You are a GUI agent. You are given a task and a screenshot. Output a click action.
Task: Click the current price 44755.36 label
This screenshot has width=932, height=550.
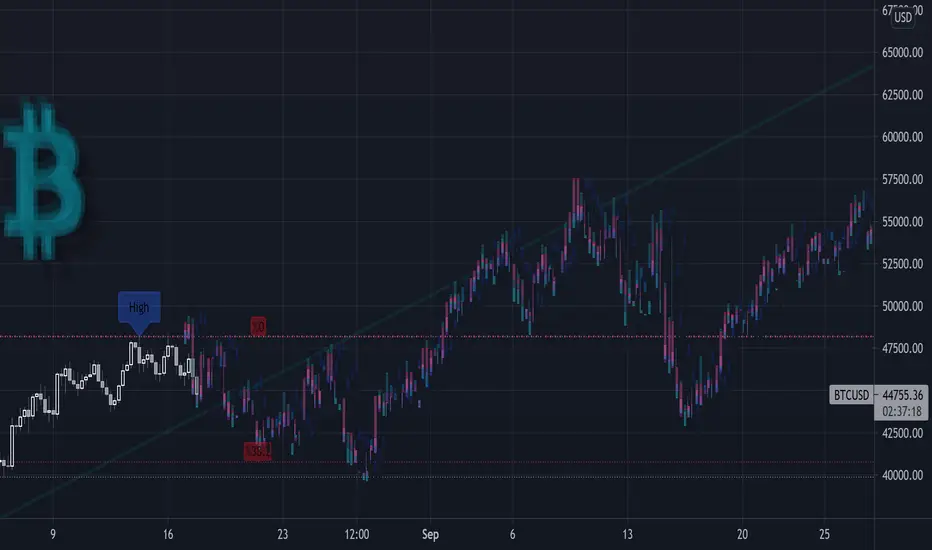(x=902, y=395)
